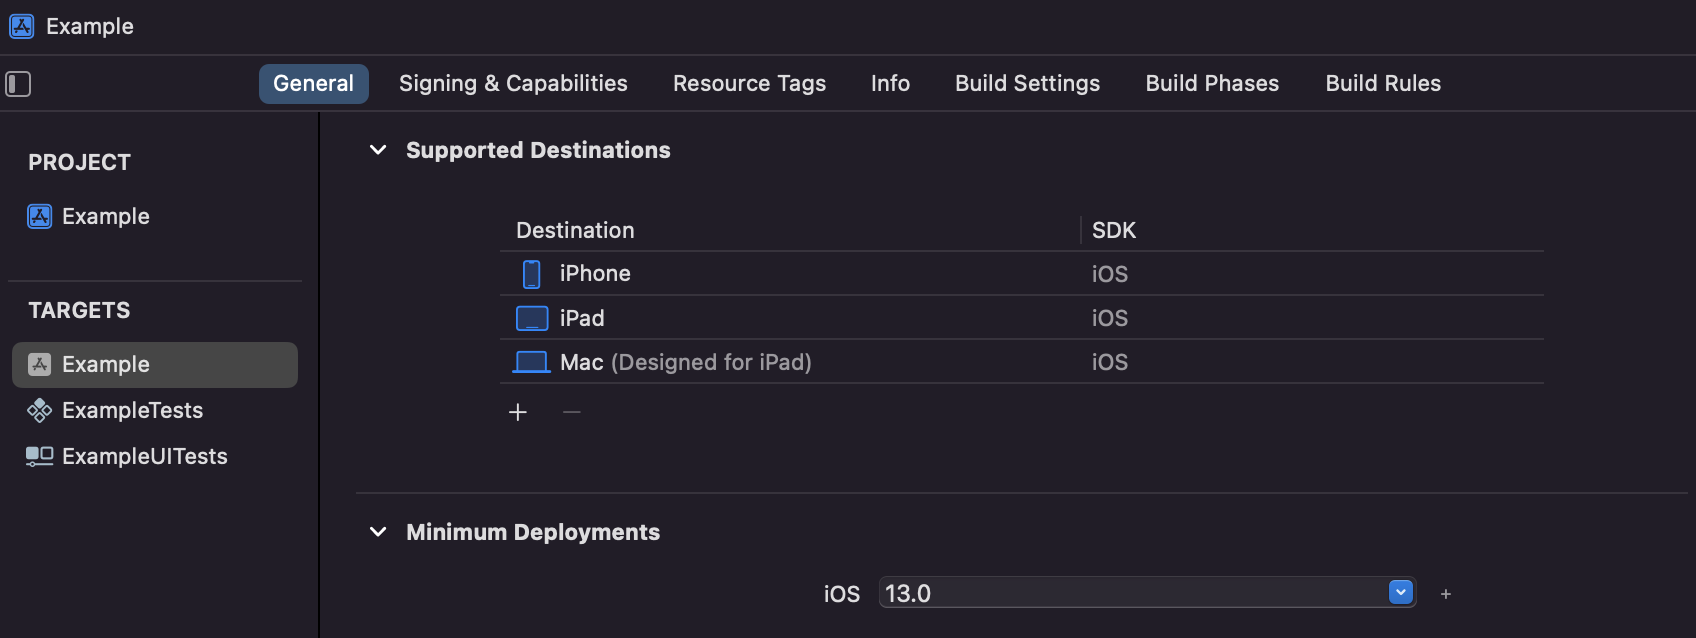The width and height of the screenshot is (1696, 638).
Task: Open the Signing & Capabilities tab
Action: pos(513,84)
